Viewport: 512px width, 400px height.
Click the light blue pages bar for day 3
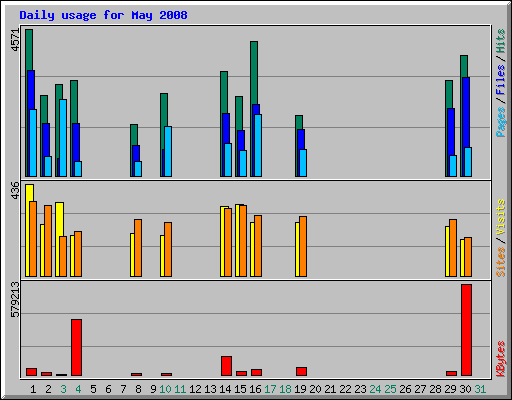[63, 138]
